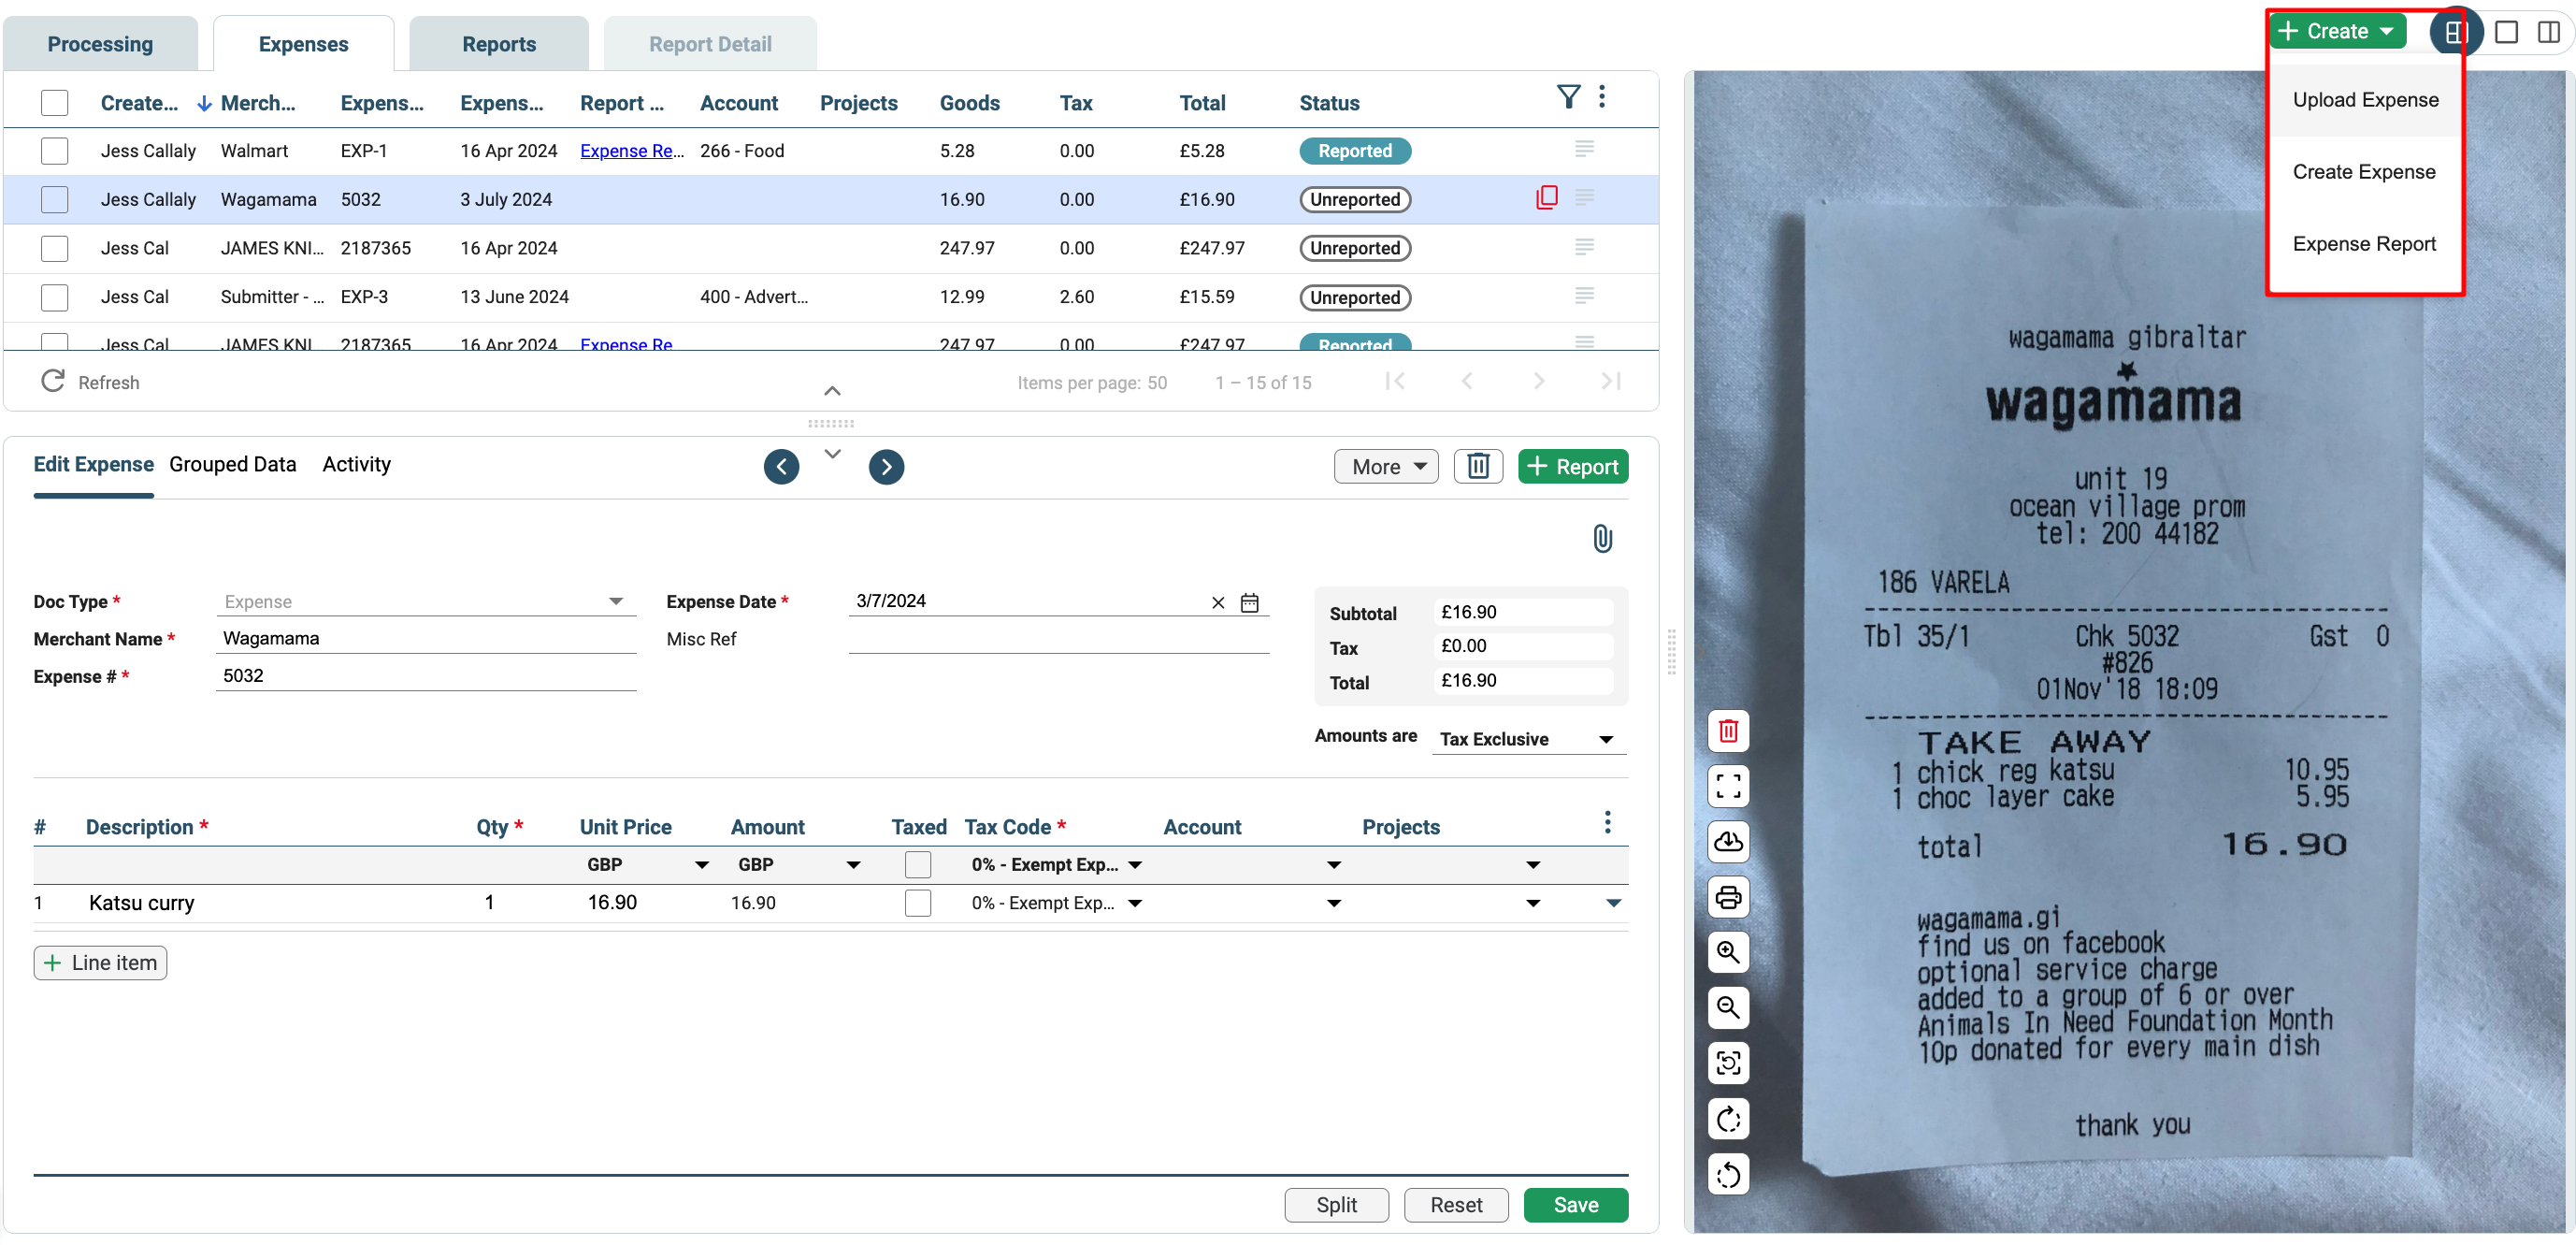Check the Walmart expense row checkbox
The image size is (2576, 1245).
coord(54,150)
